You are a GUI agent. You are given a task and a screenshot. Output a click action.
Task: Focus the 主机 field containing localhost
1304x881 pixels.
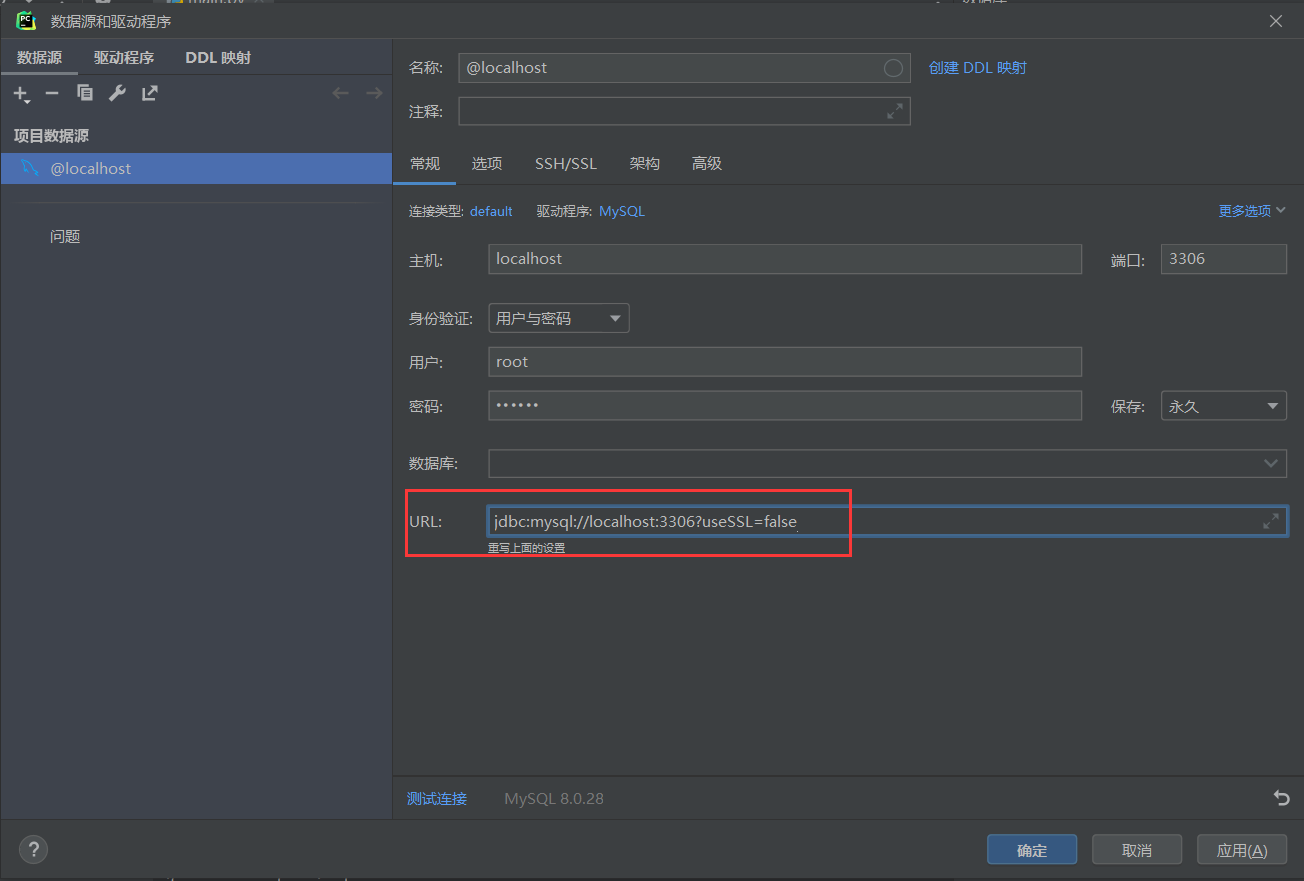pos(785,259)
